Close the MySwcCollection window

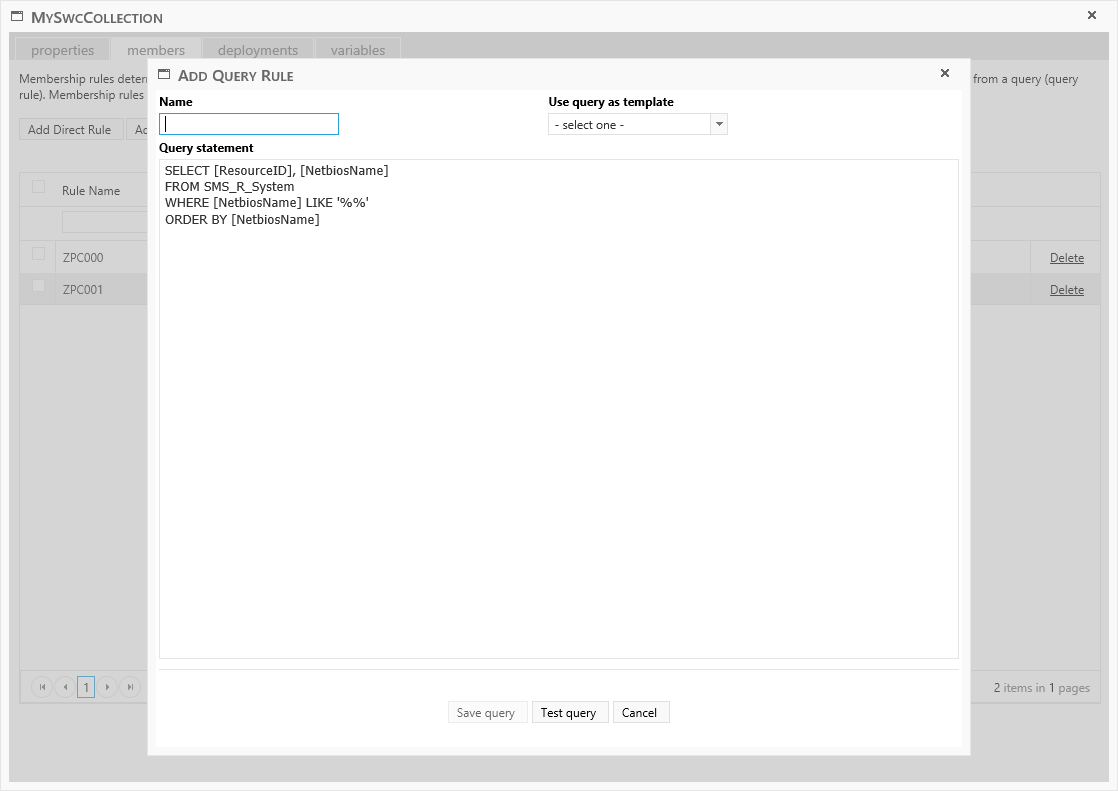click(x=1092, y=15)
